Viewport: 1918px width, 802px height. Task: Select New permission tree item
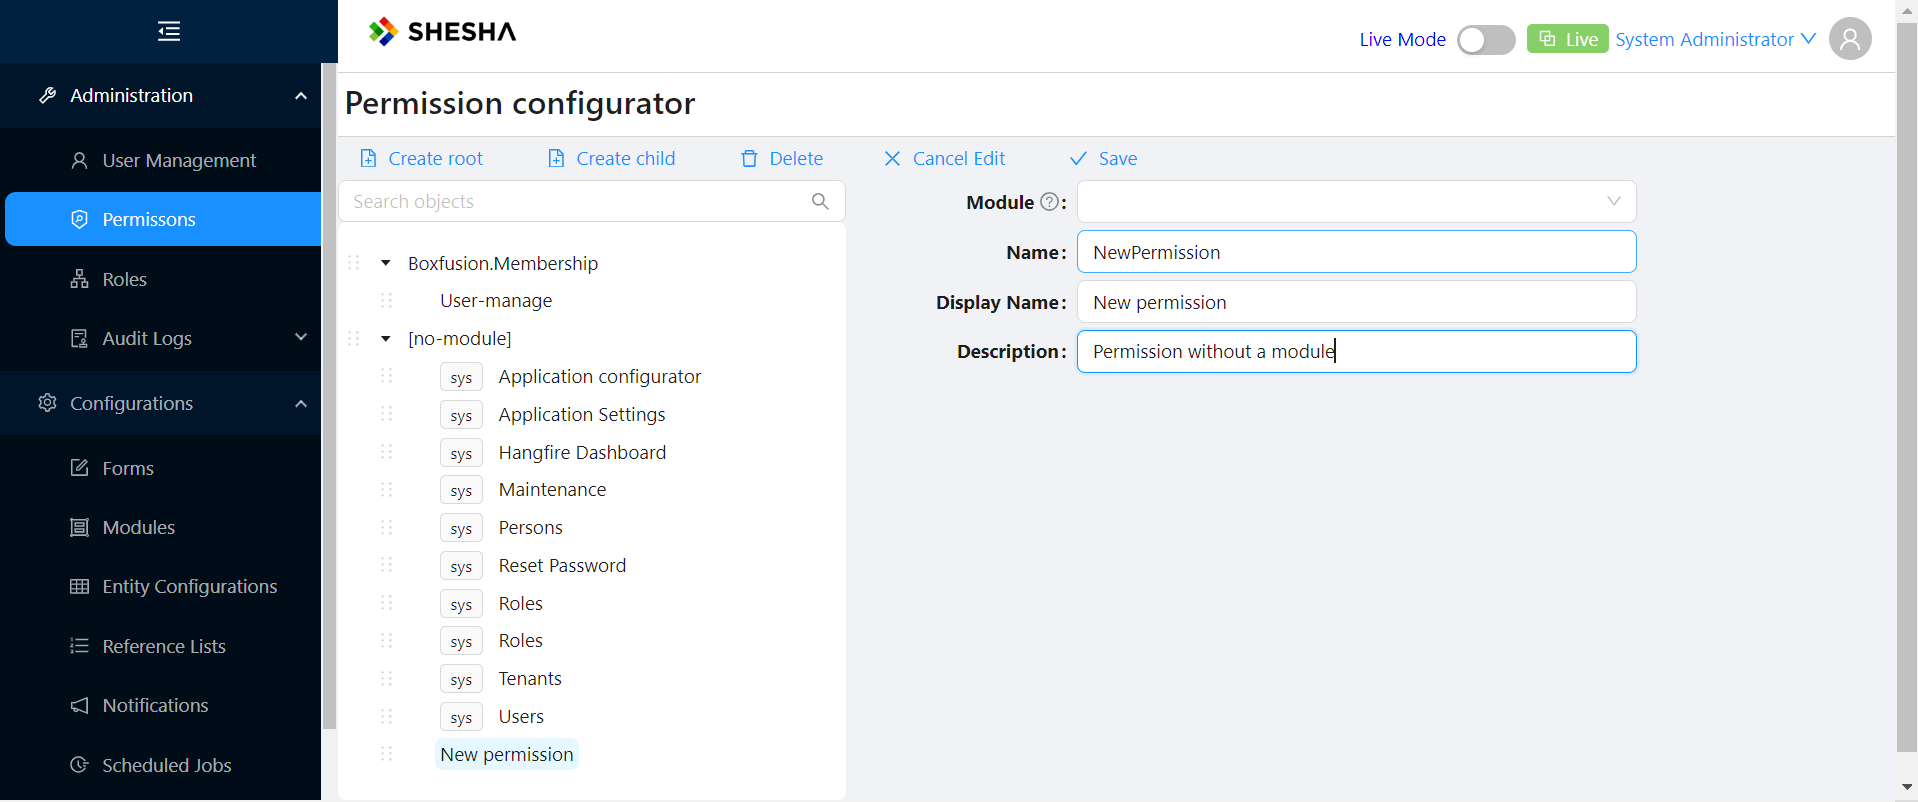click(507, 754)
